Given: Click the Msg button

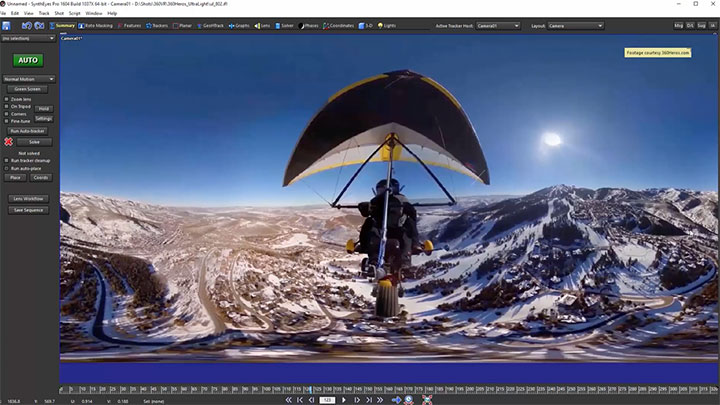Looking at the screenshot, I should pyautogui.click(x=678, y=26).
